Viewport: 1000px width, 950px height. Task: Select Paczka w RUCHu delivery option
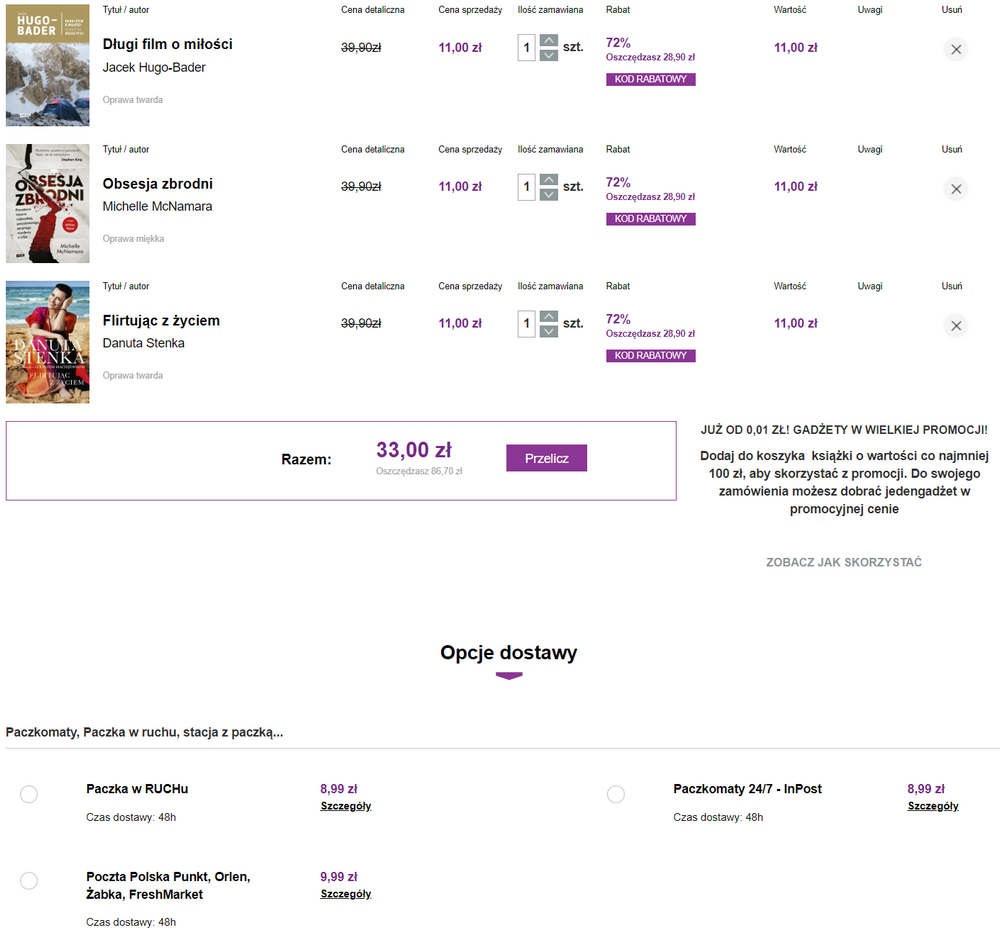point(29,794)
